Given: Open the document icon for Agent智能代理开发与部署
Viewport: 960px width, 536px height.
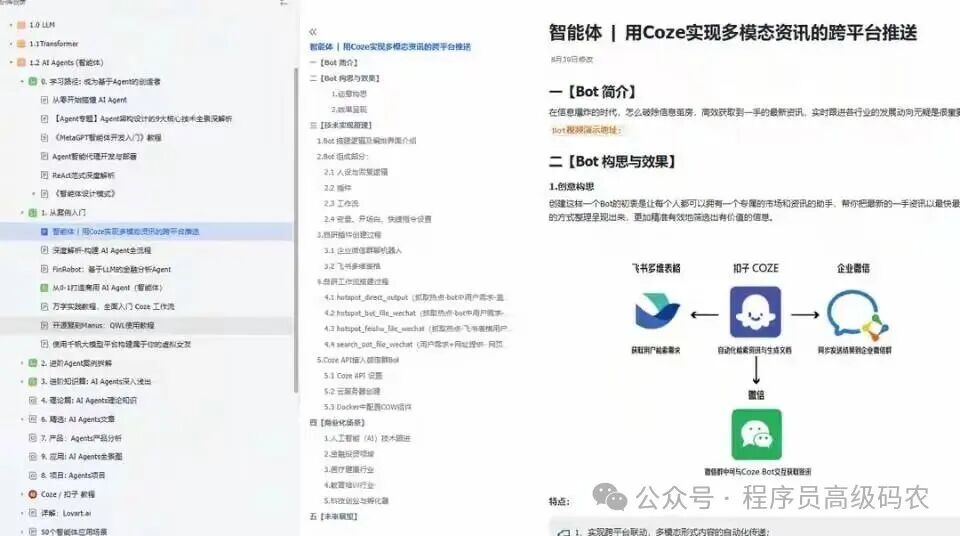Looking at the screenshot, I should (44, 156).
